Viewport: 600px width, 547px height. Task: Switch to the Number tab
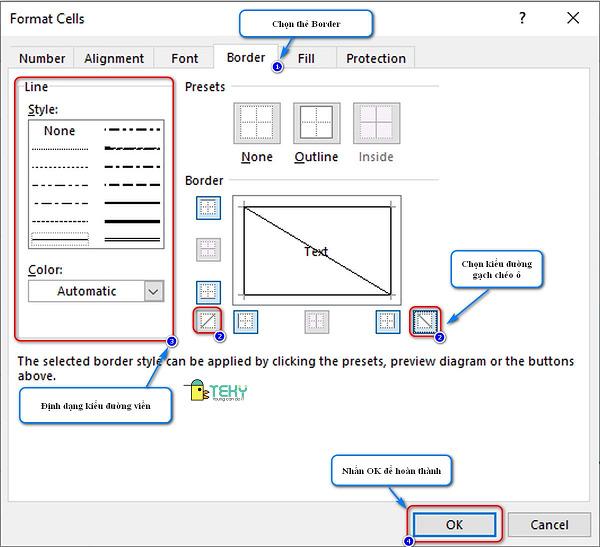click(42, 58)
